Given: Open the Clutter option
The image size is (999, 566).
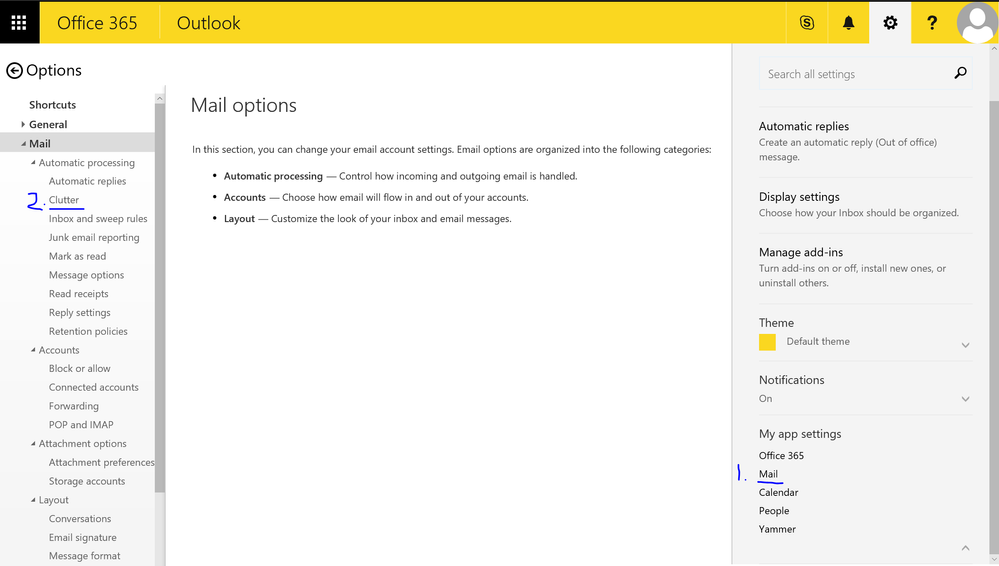Looking at the screenshot, I should pyautogui.click(x=64, y=200).
